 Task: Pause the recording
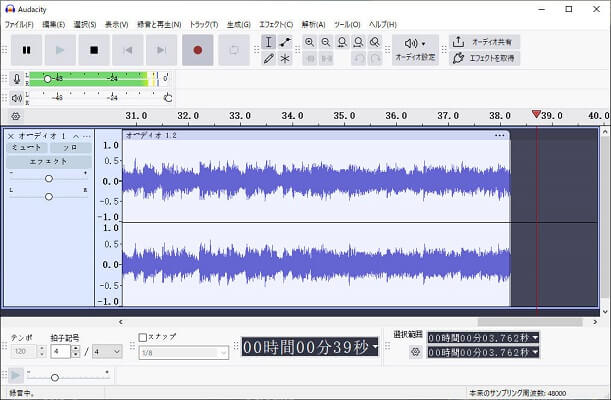[26, 50]
